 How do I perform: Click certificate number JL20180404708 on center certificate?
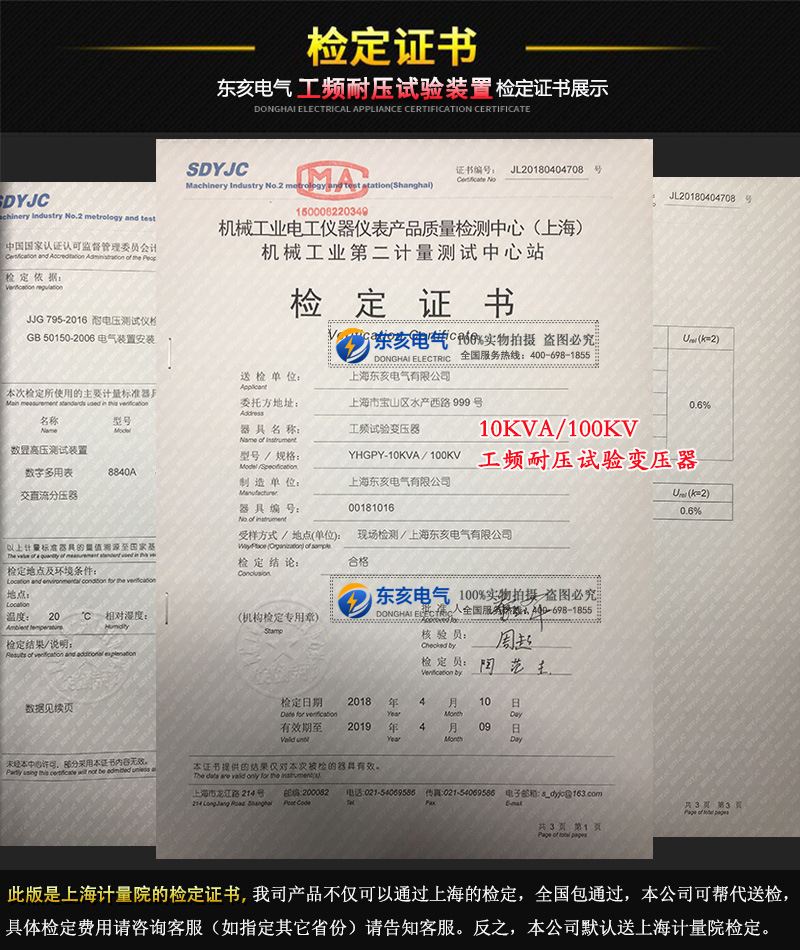pos(547,170)
